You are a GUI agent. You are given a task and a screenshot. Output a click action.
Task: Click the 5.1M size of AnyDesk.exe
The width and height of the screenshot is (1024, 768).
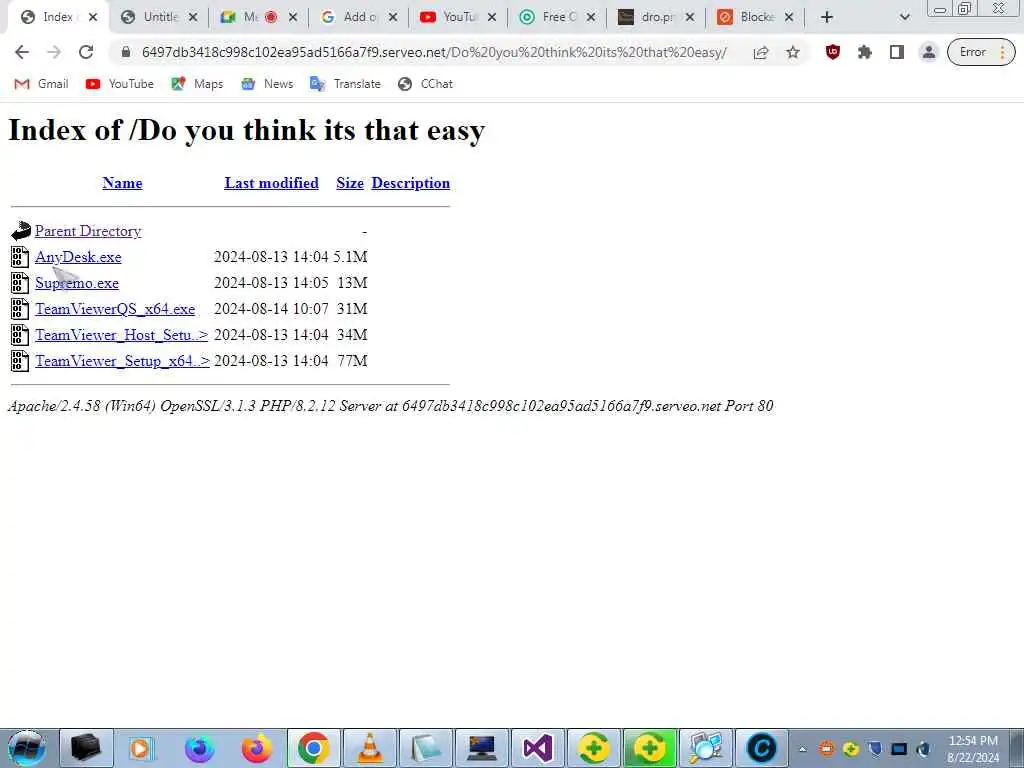point(351,257)
